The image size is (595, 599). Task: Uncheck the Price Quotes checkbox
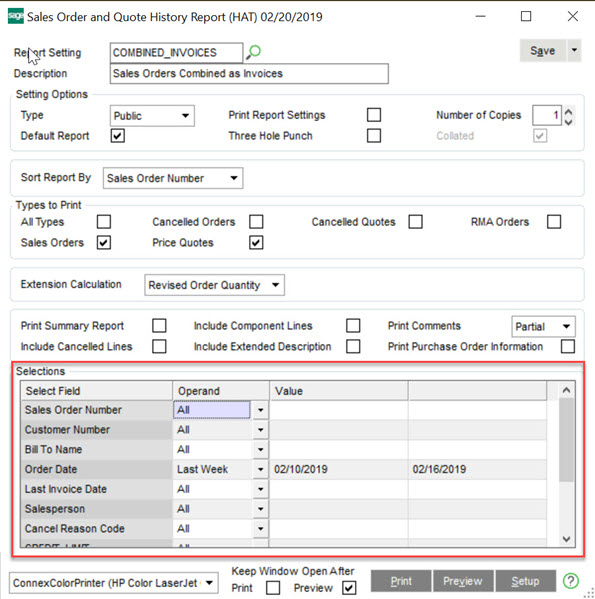pos(256,243)
